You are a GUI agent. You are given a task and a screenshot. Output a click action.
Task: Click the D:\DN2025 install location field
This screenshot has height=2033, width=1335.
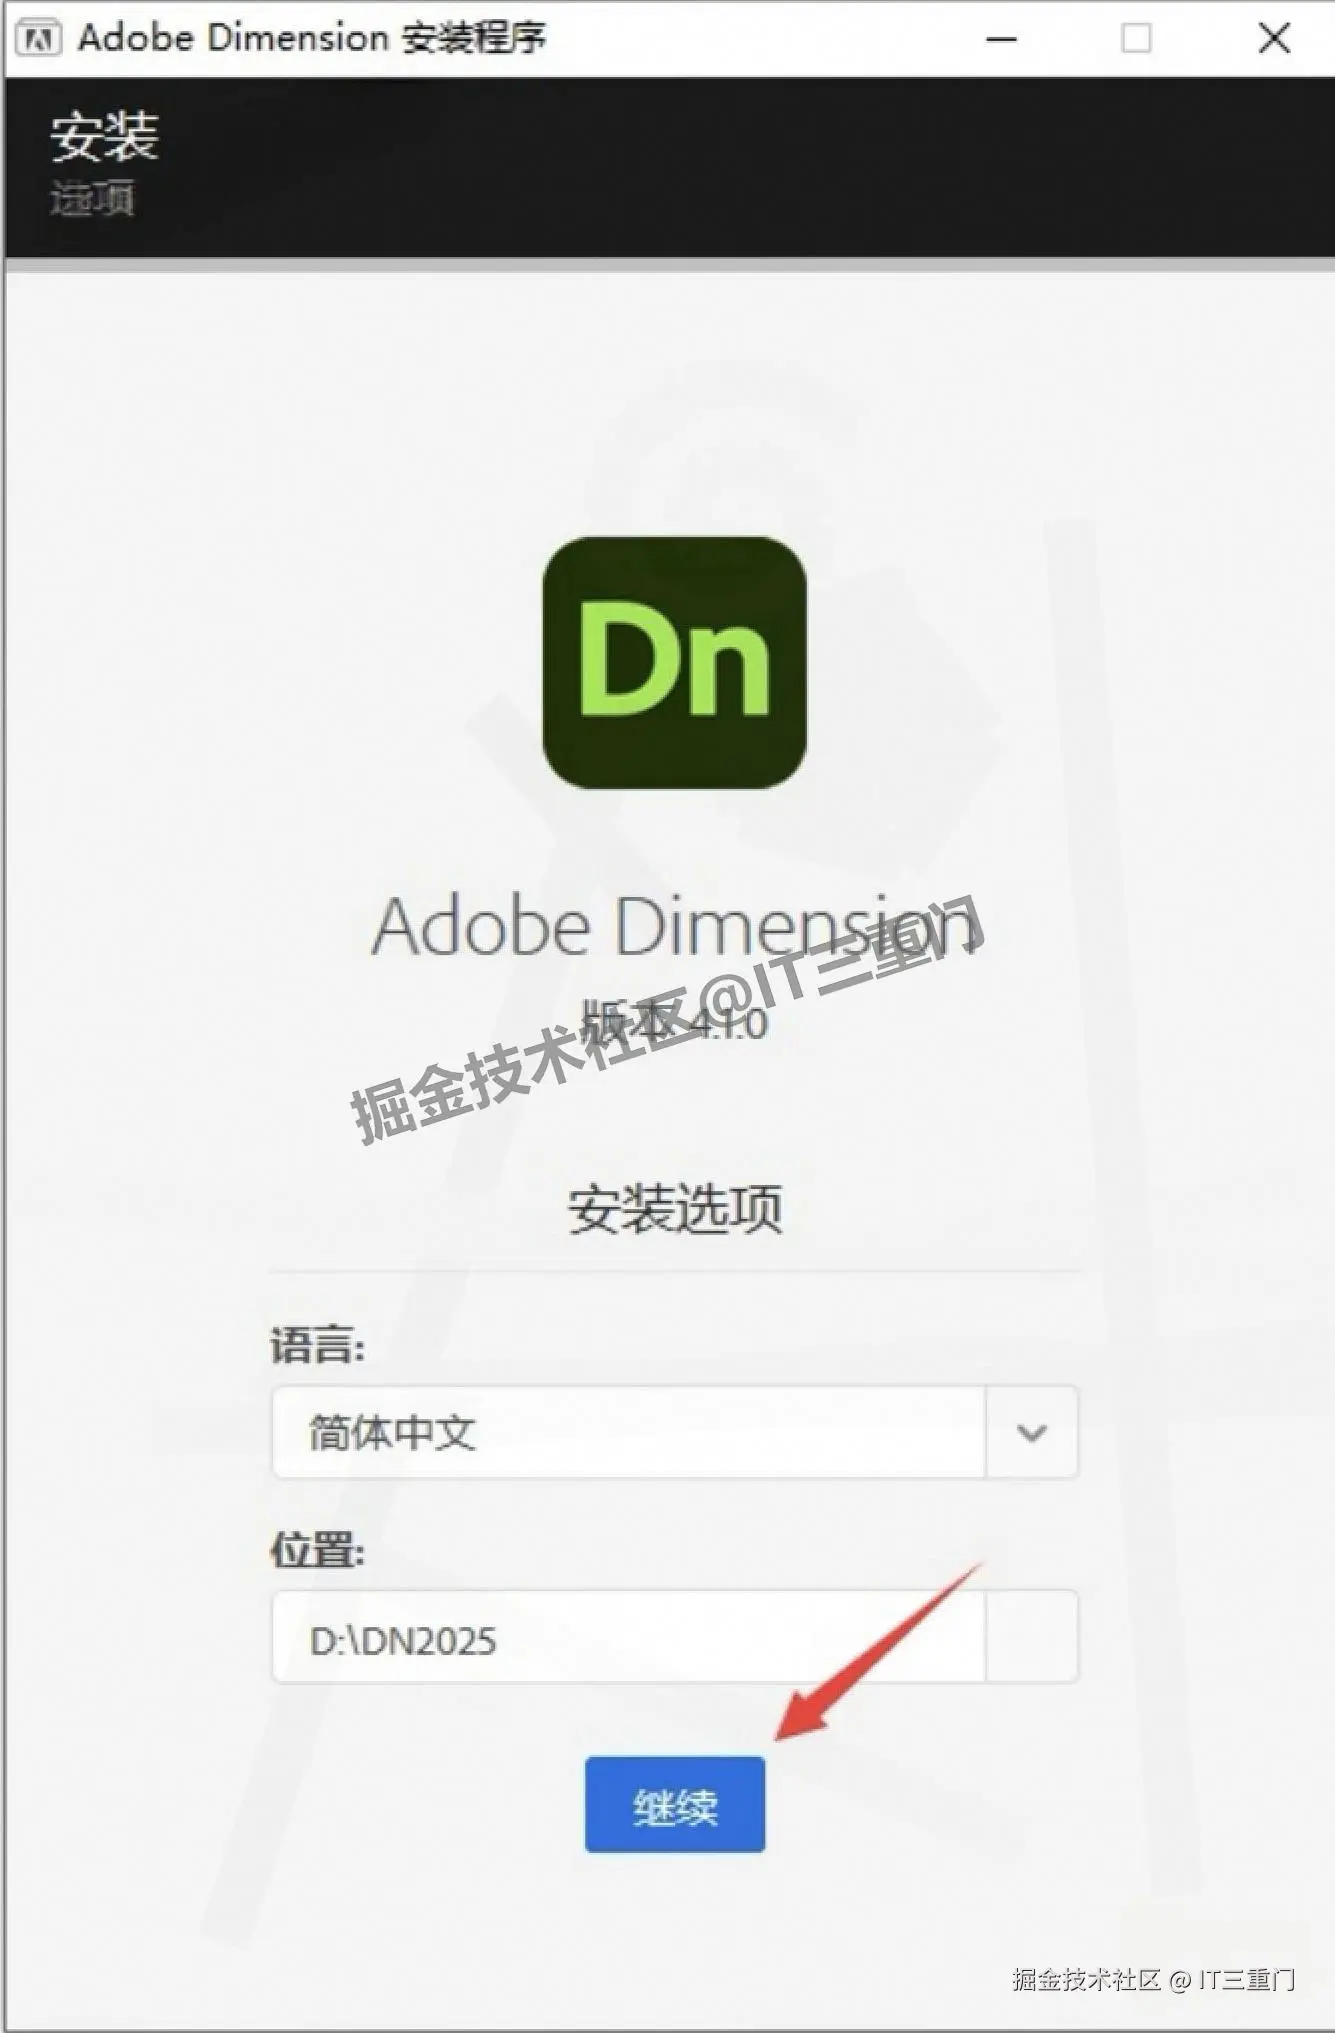click(629, 1637)
